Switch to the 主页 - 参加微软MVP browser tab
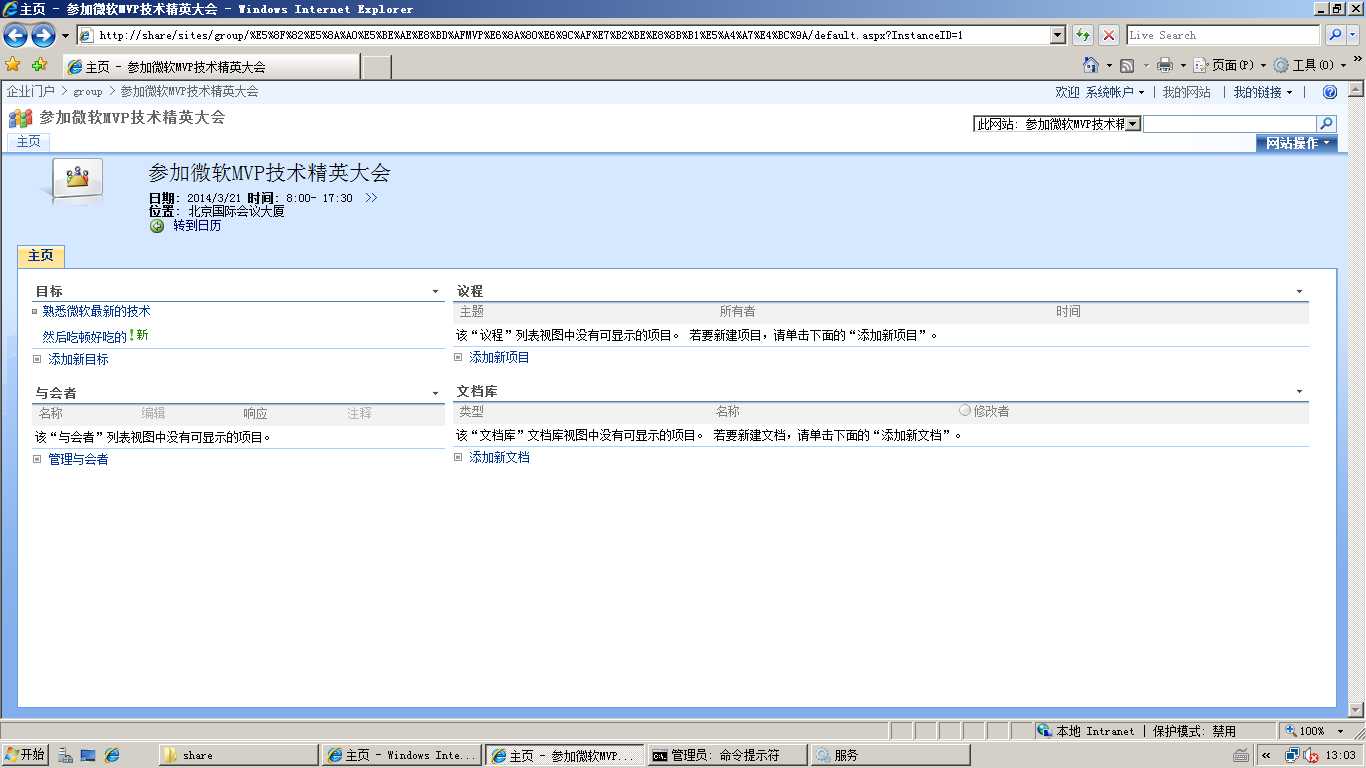Image resolution: width=1366 pixels, height=768 pixels. click(x=211, y=67)
